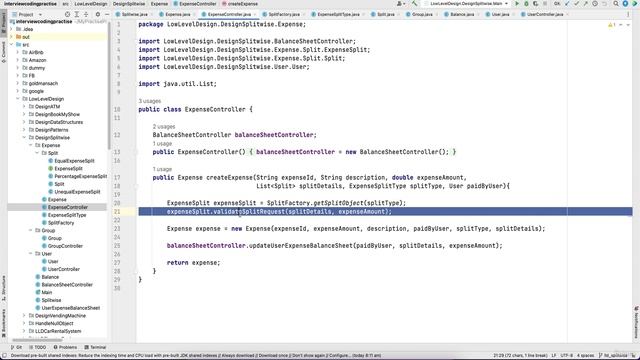Run the Main configuration with play icon

click(x=517, y=3)
